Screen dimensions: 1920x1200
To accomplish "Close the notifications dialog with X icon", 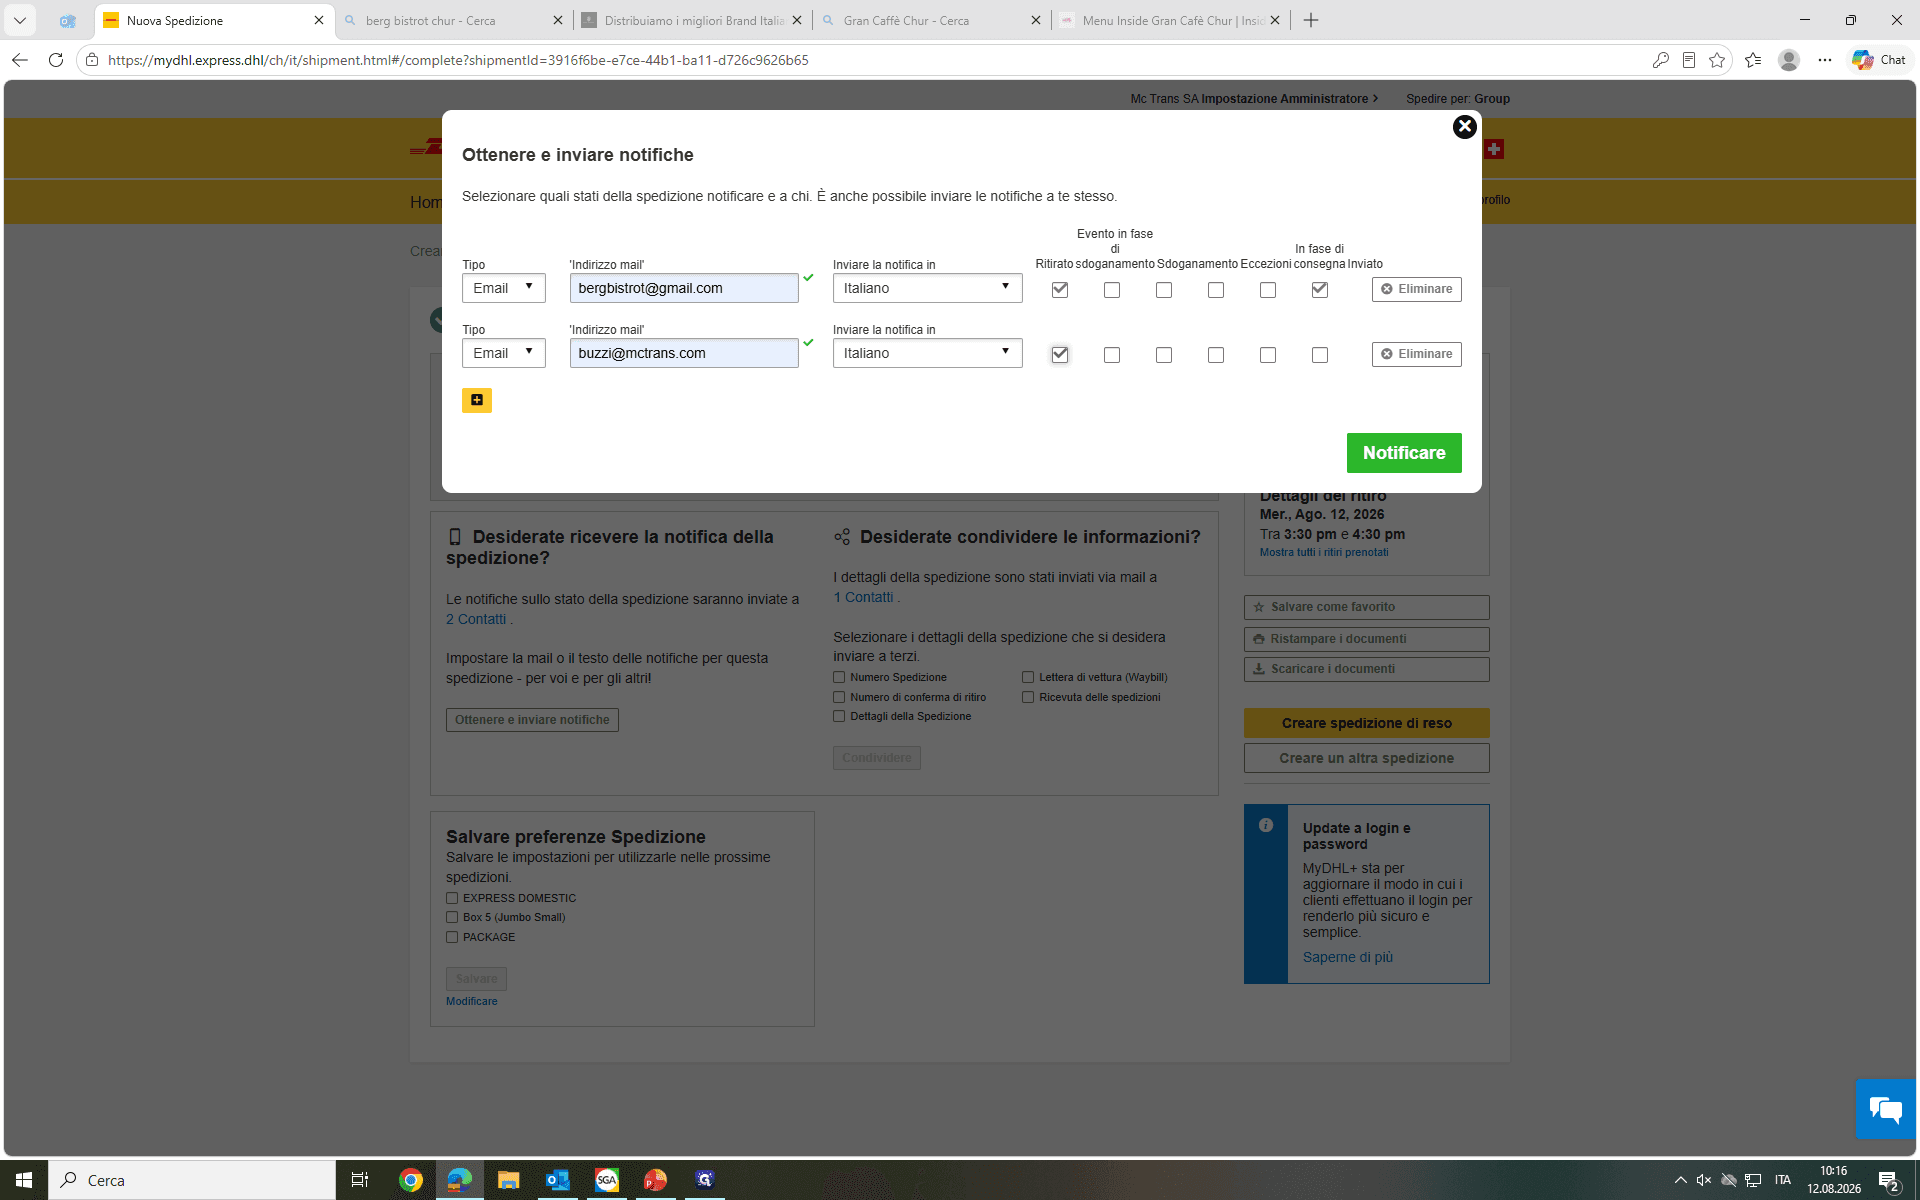I will point(1464,127).
